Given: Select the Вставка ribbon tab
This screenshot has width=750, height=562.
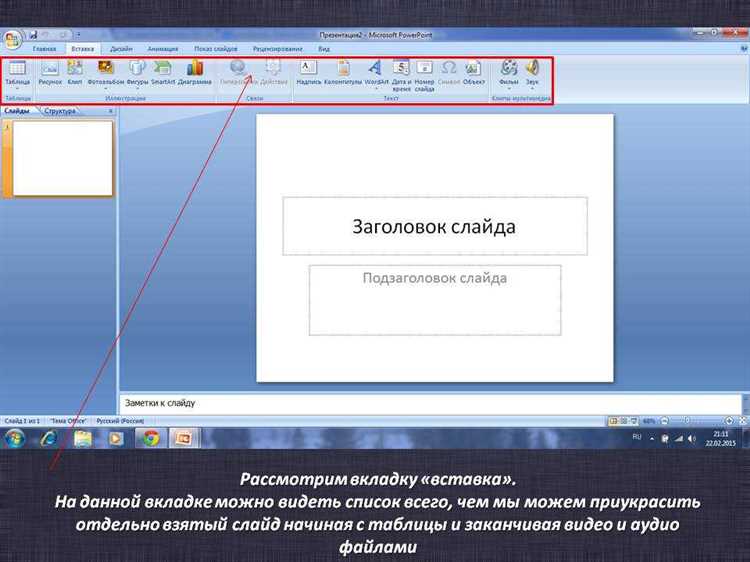Looking at the screenshot, I should (83, 49).
